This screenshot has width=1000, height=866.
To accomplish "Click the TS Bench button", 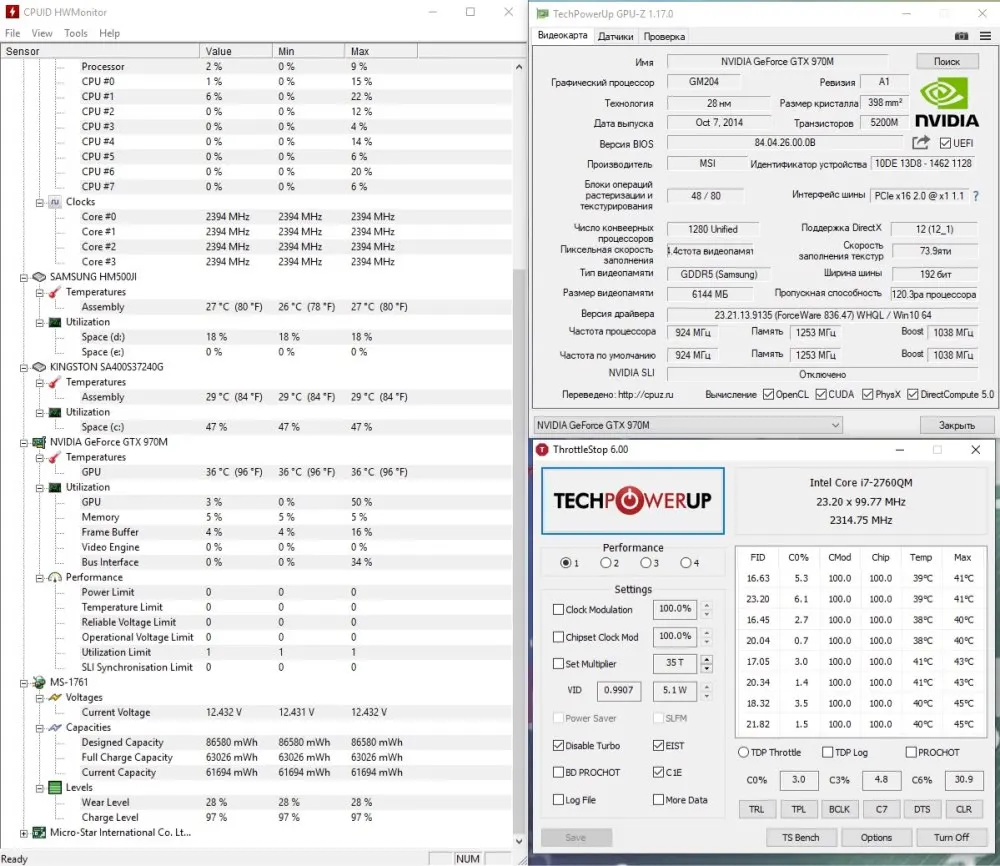I will click(801, 837).
